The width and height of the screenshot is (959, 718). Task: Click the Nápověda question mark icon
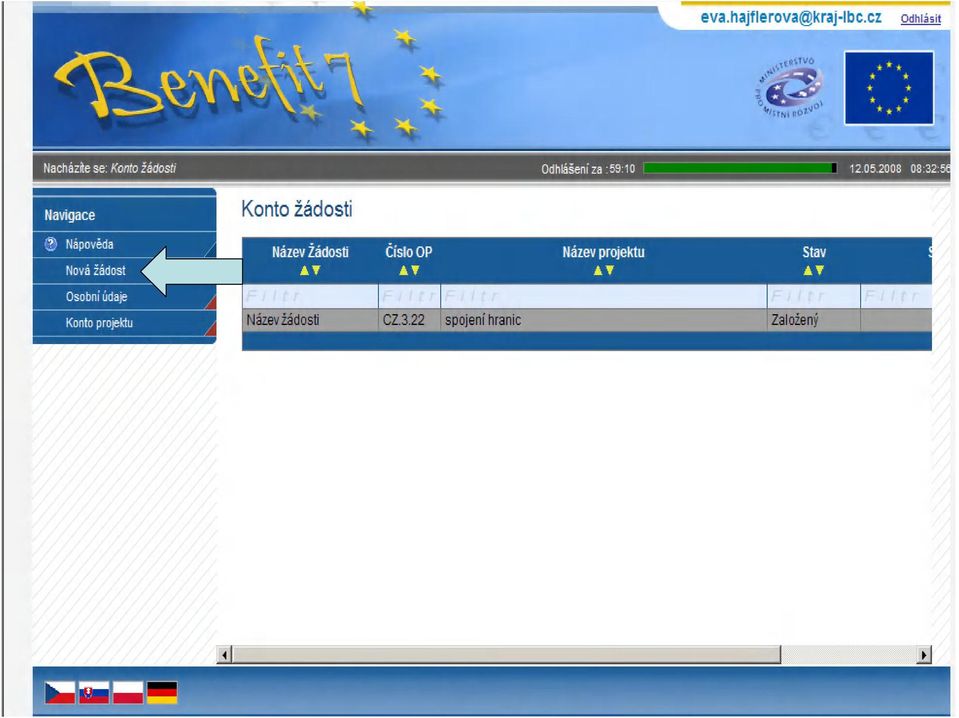coord(51,245)
